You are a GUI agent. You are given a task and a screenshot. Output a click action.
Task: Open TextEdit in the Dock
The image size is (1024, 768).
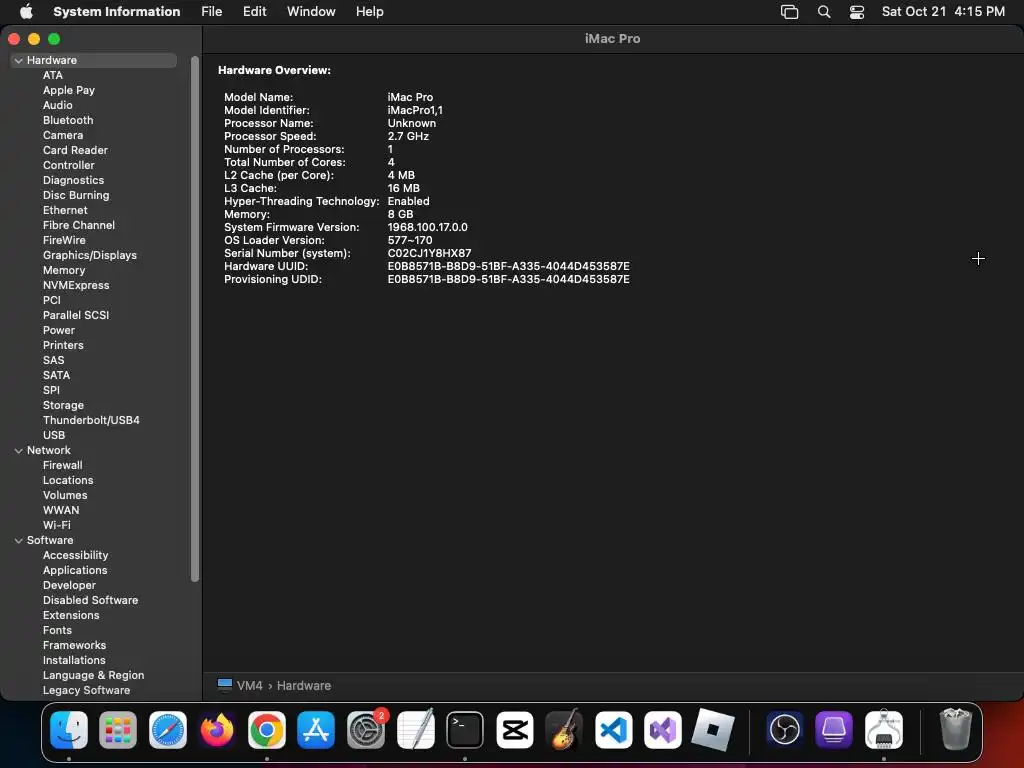(x=415, y=729)
